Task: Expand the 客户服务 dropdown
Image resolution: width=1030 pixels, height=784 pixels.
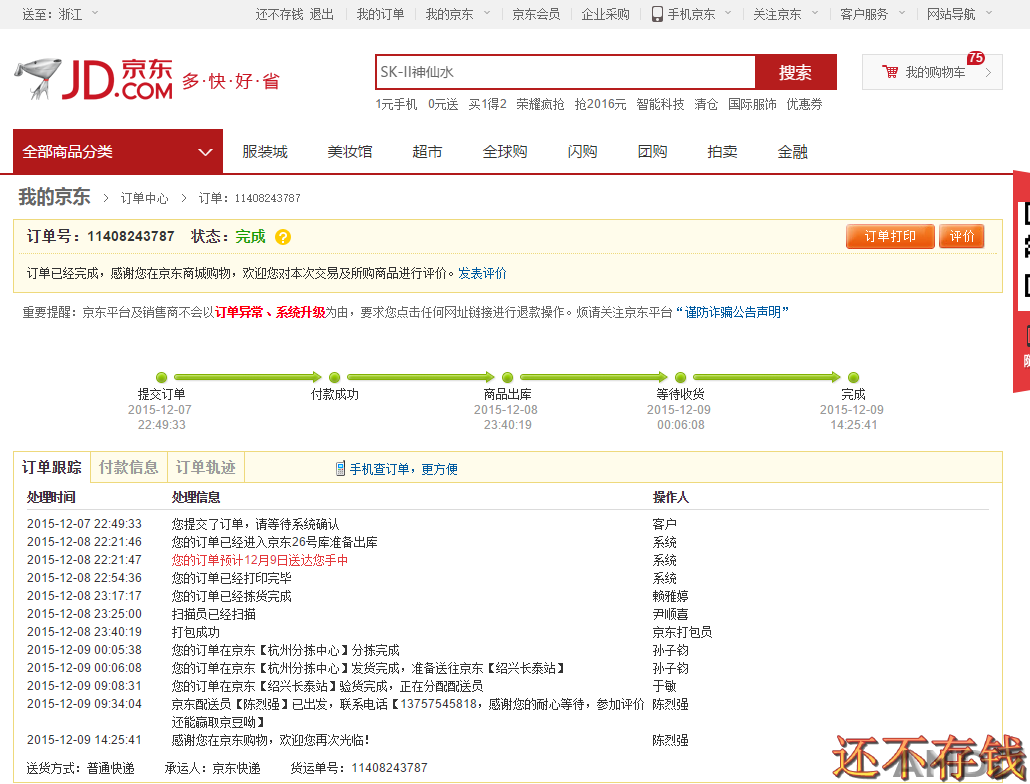Action: point(902,12)
